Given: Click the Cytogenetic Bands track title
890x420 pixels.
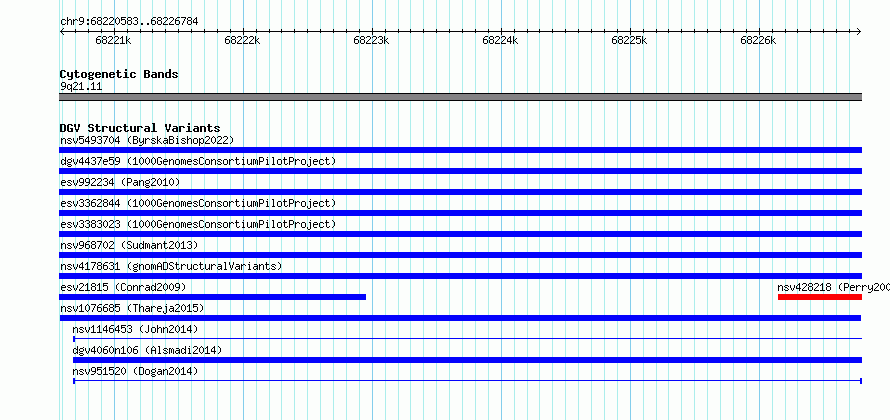Looking at the screenshot, I should (119, 74).
